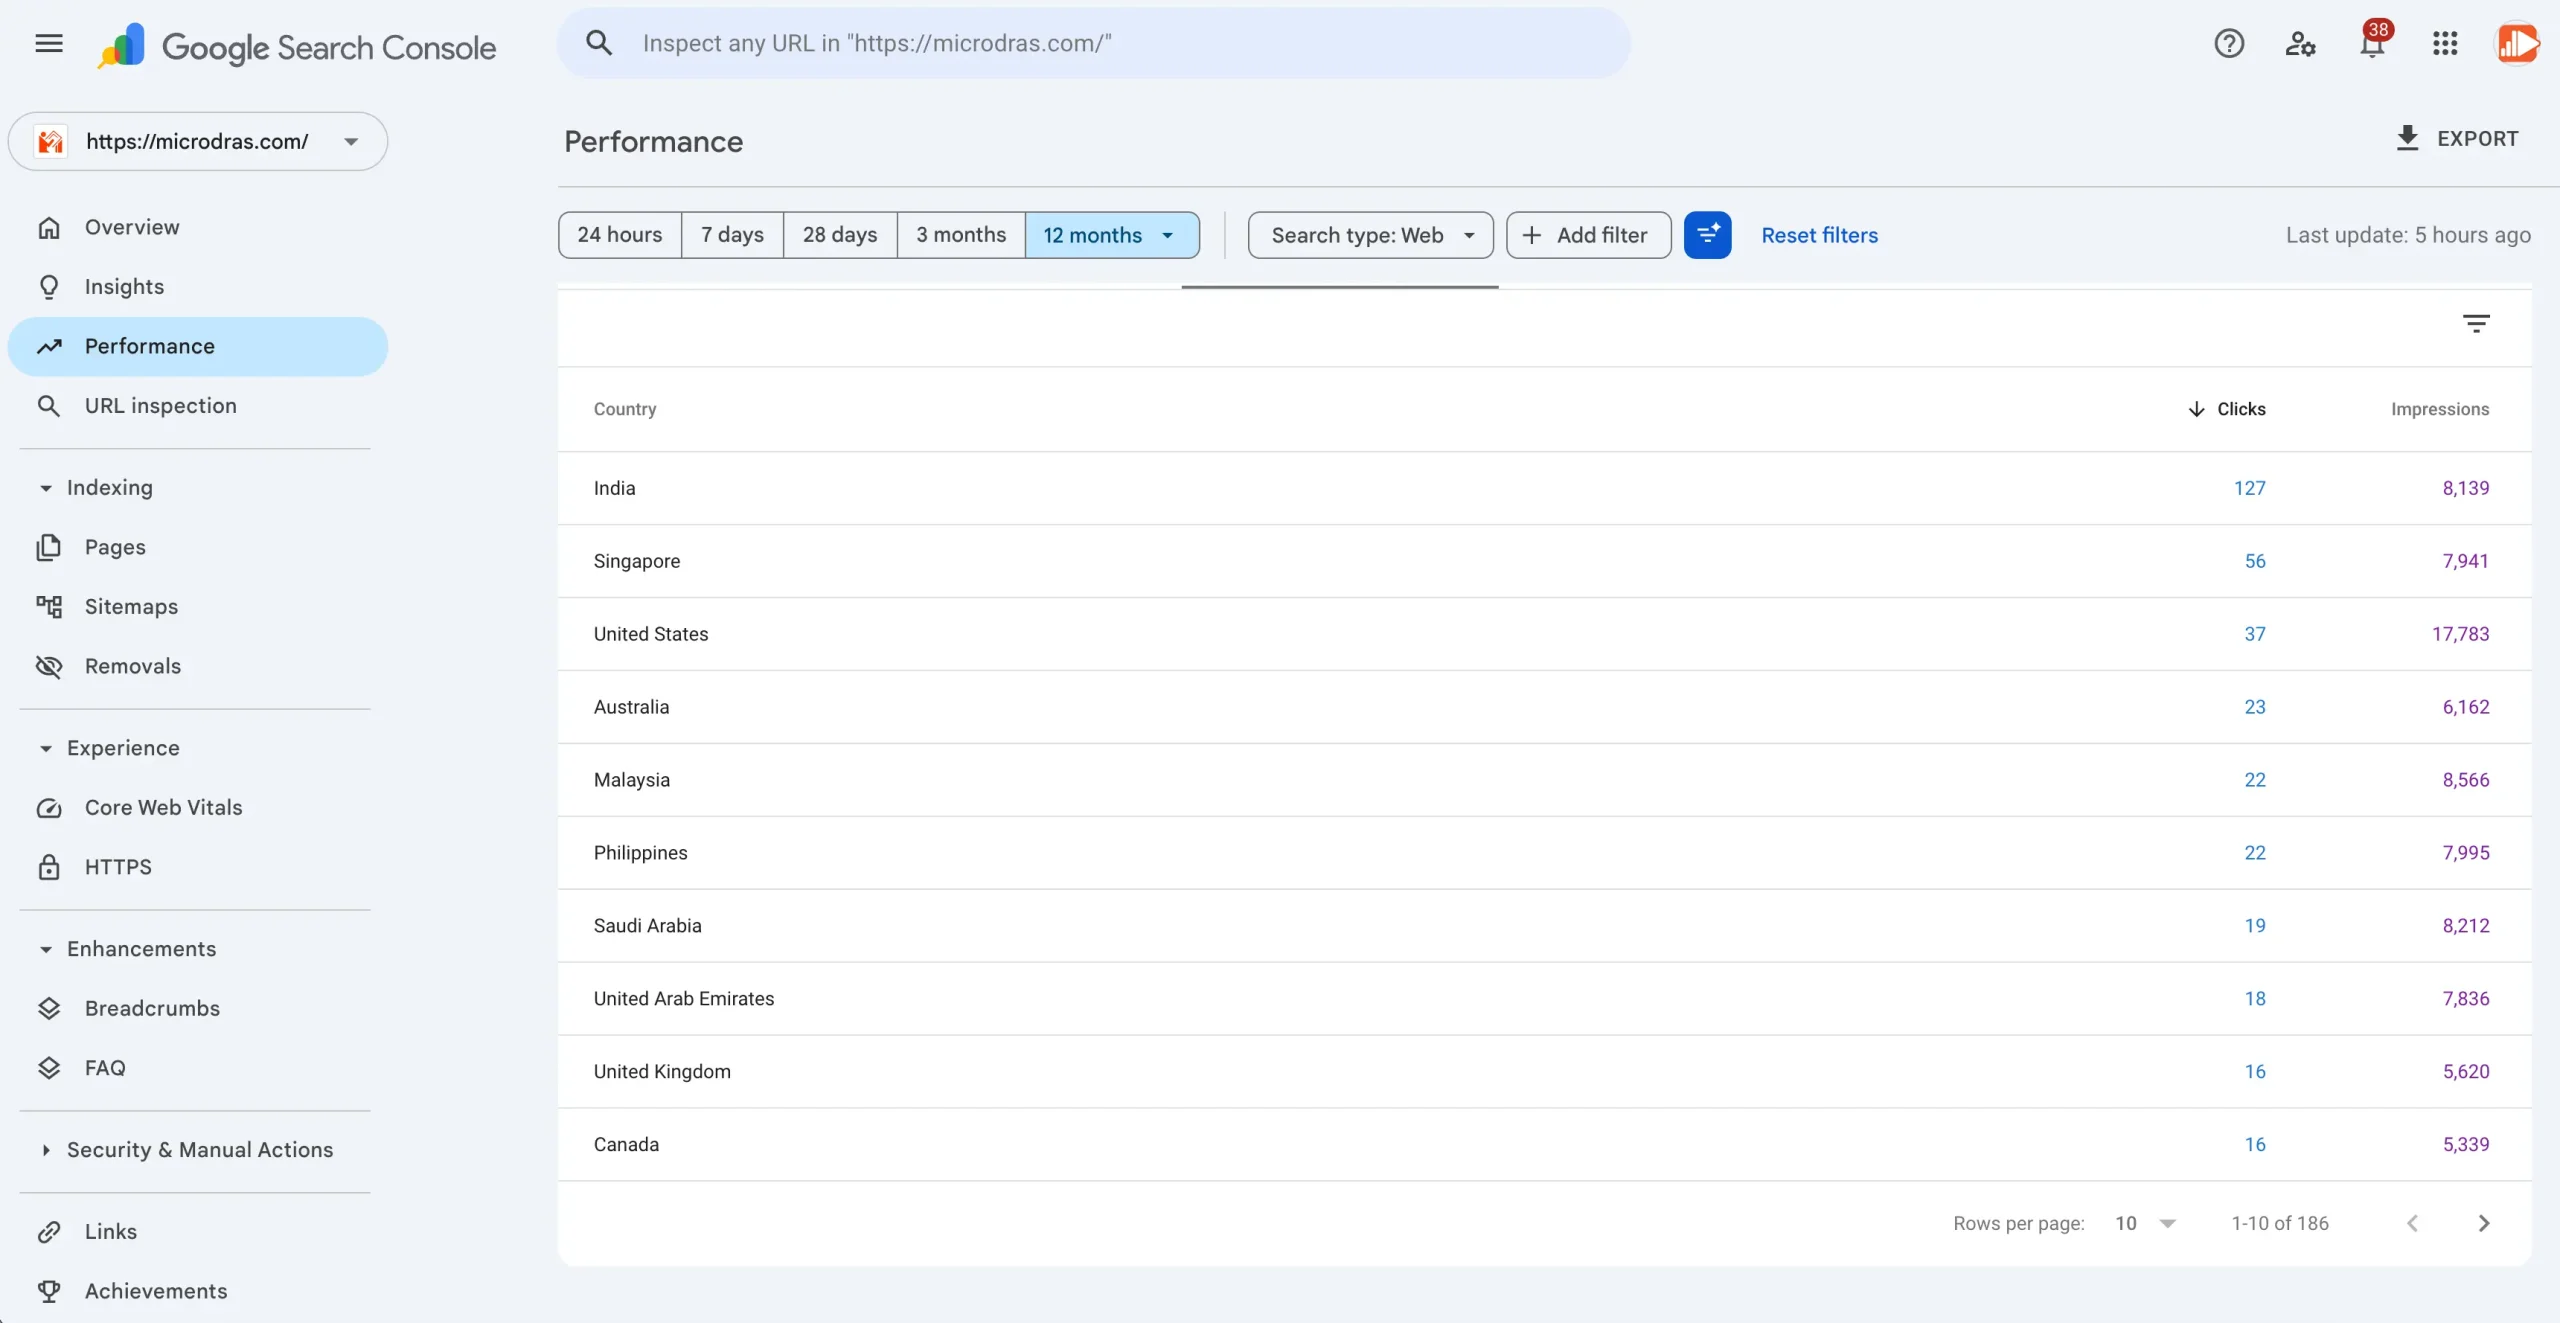Click the Overview home icon
This screenshot has height=1323, width=2560.
tap(49, 227)
